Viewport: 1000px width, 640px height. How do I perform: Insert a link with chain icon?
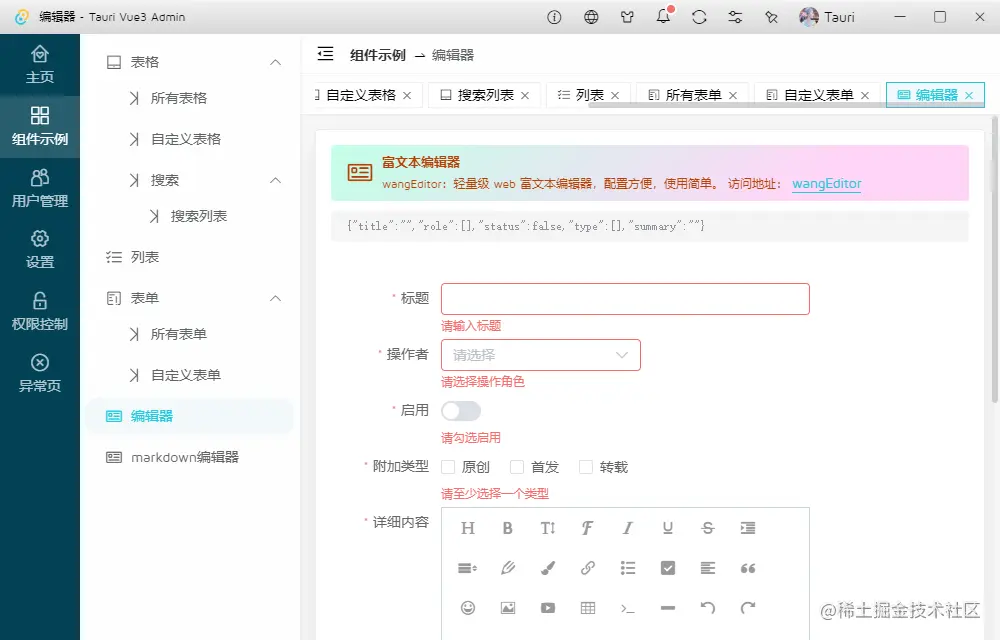click(587, 568)
